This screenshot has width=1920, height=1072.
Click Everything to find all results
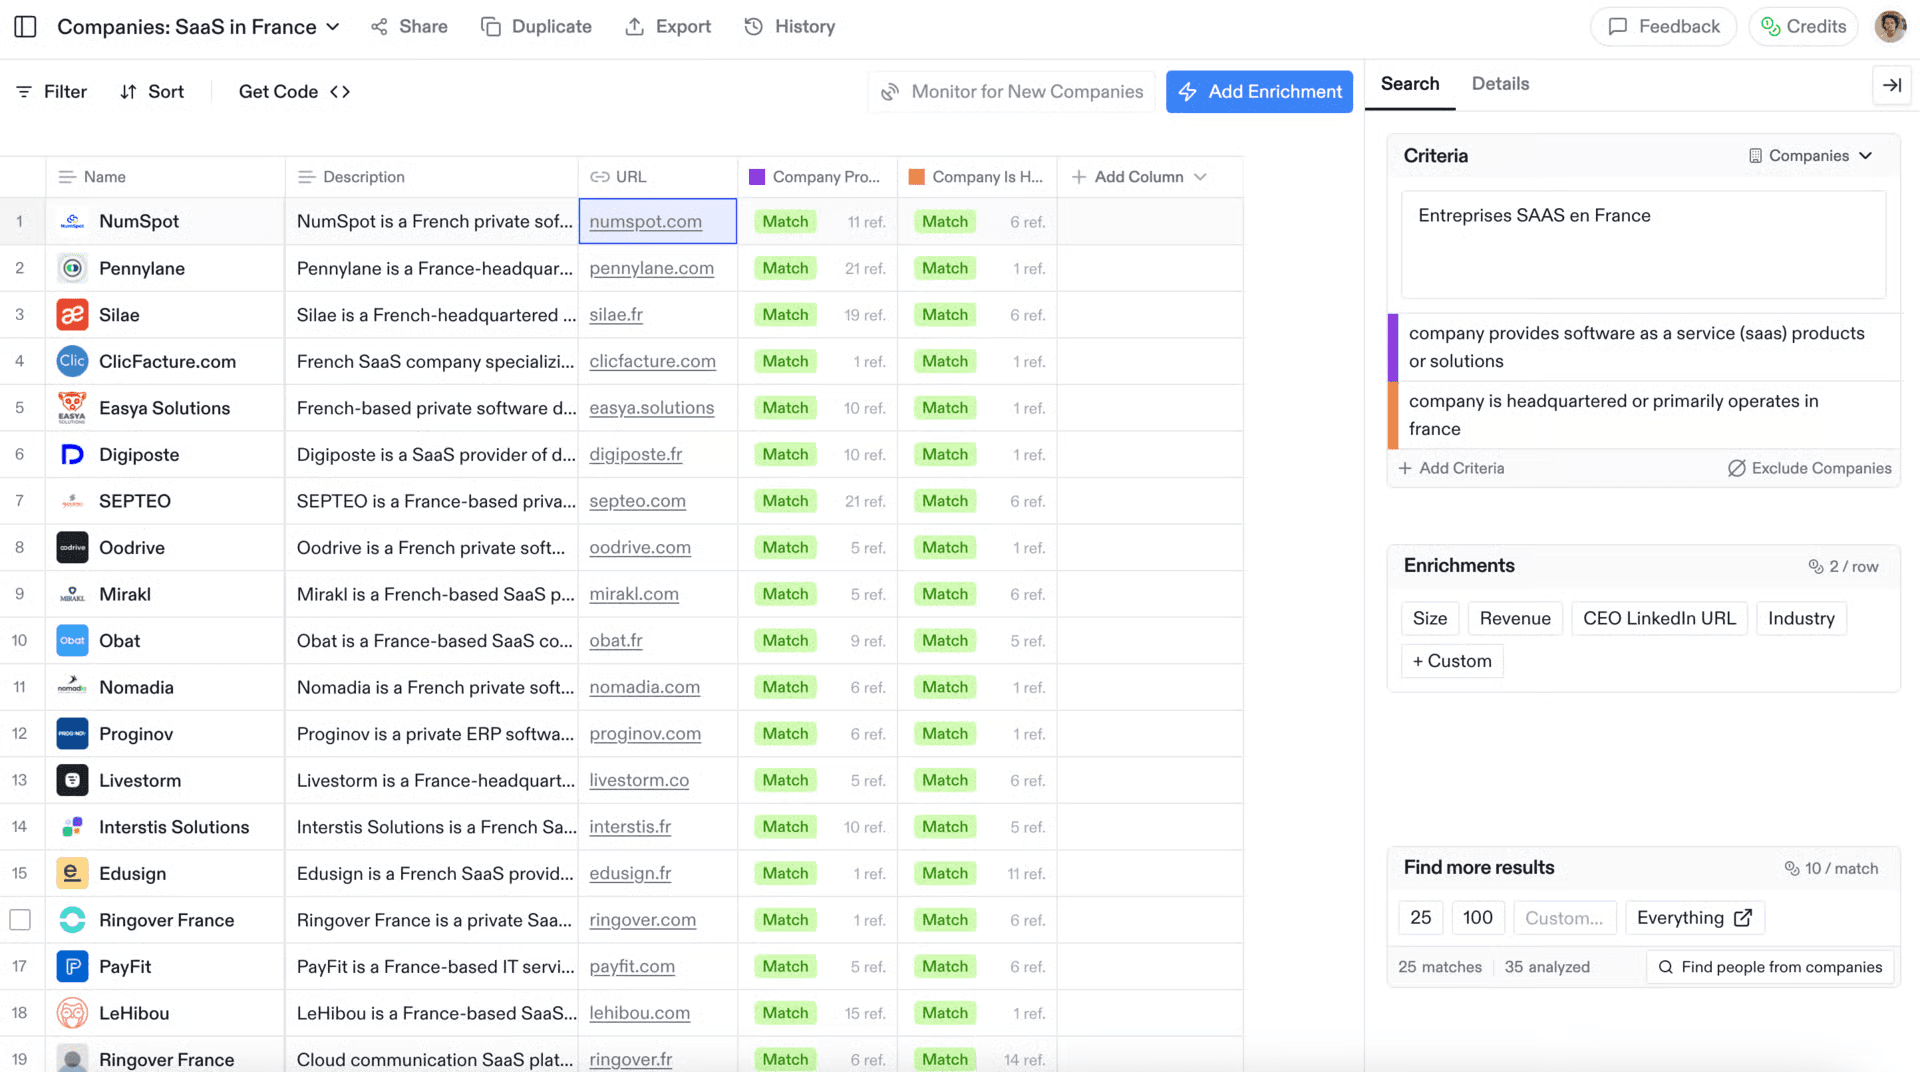click(1695, 918)
